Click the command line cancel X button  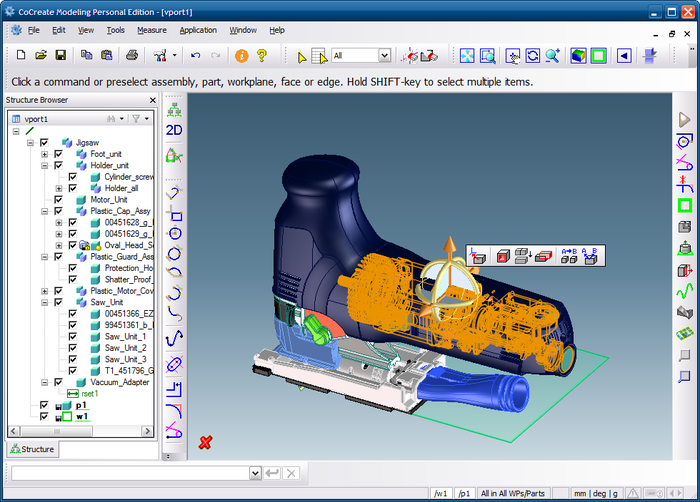[x=291, y=473]
